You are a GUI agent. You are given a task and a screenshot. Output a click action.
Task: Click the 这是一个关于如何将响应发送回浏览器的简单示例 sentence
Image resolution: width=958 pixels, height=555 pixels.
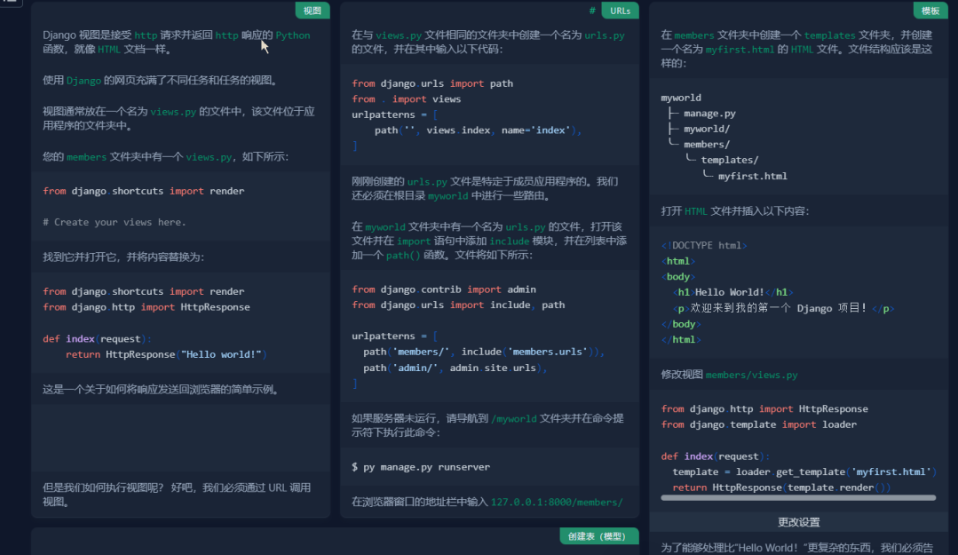161,389
